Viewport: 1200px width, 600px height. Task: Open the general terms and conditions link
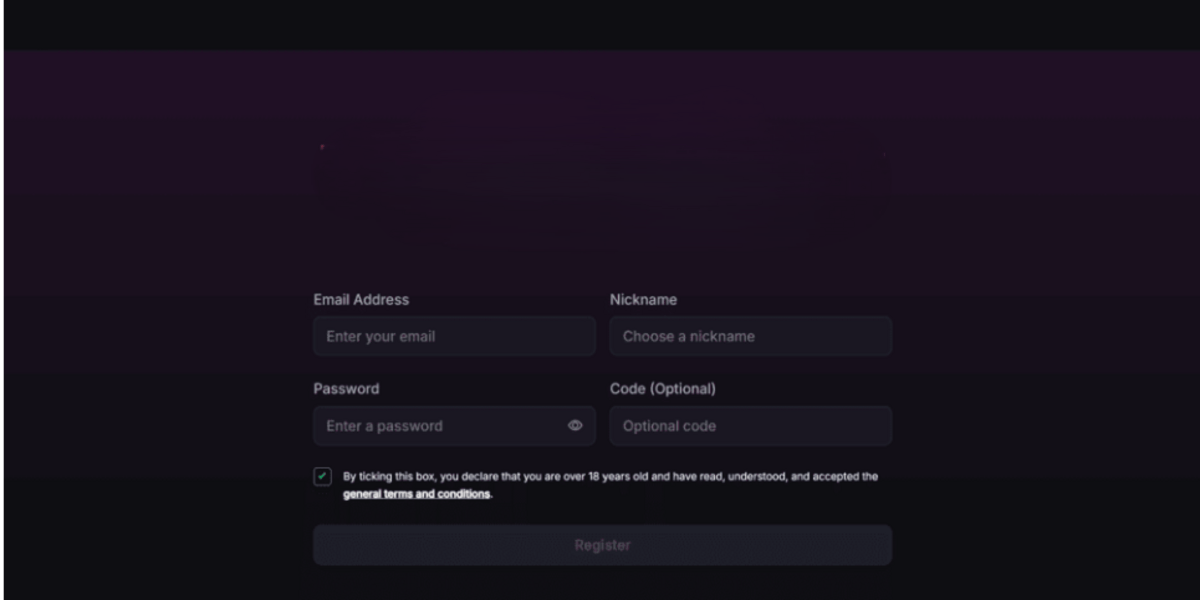pyautogui.click(x=416, y=494)
